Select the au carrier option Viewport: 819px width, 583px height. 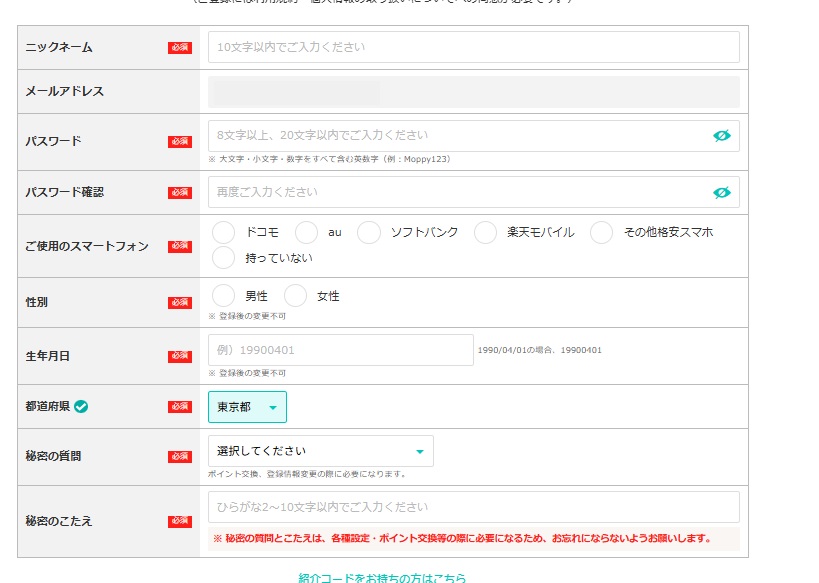307,232
